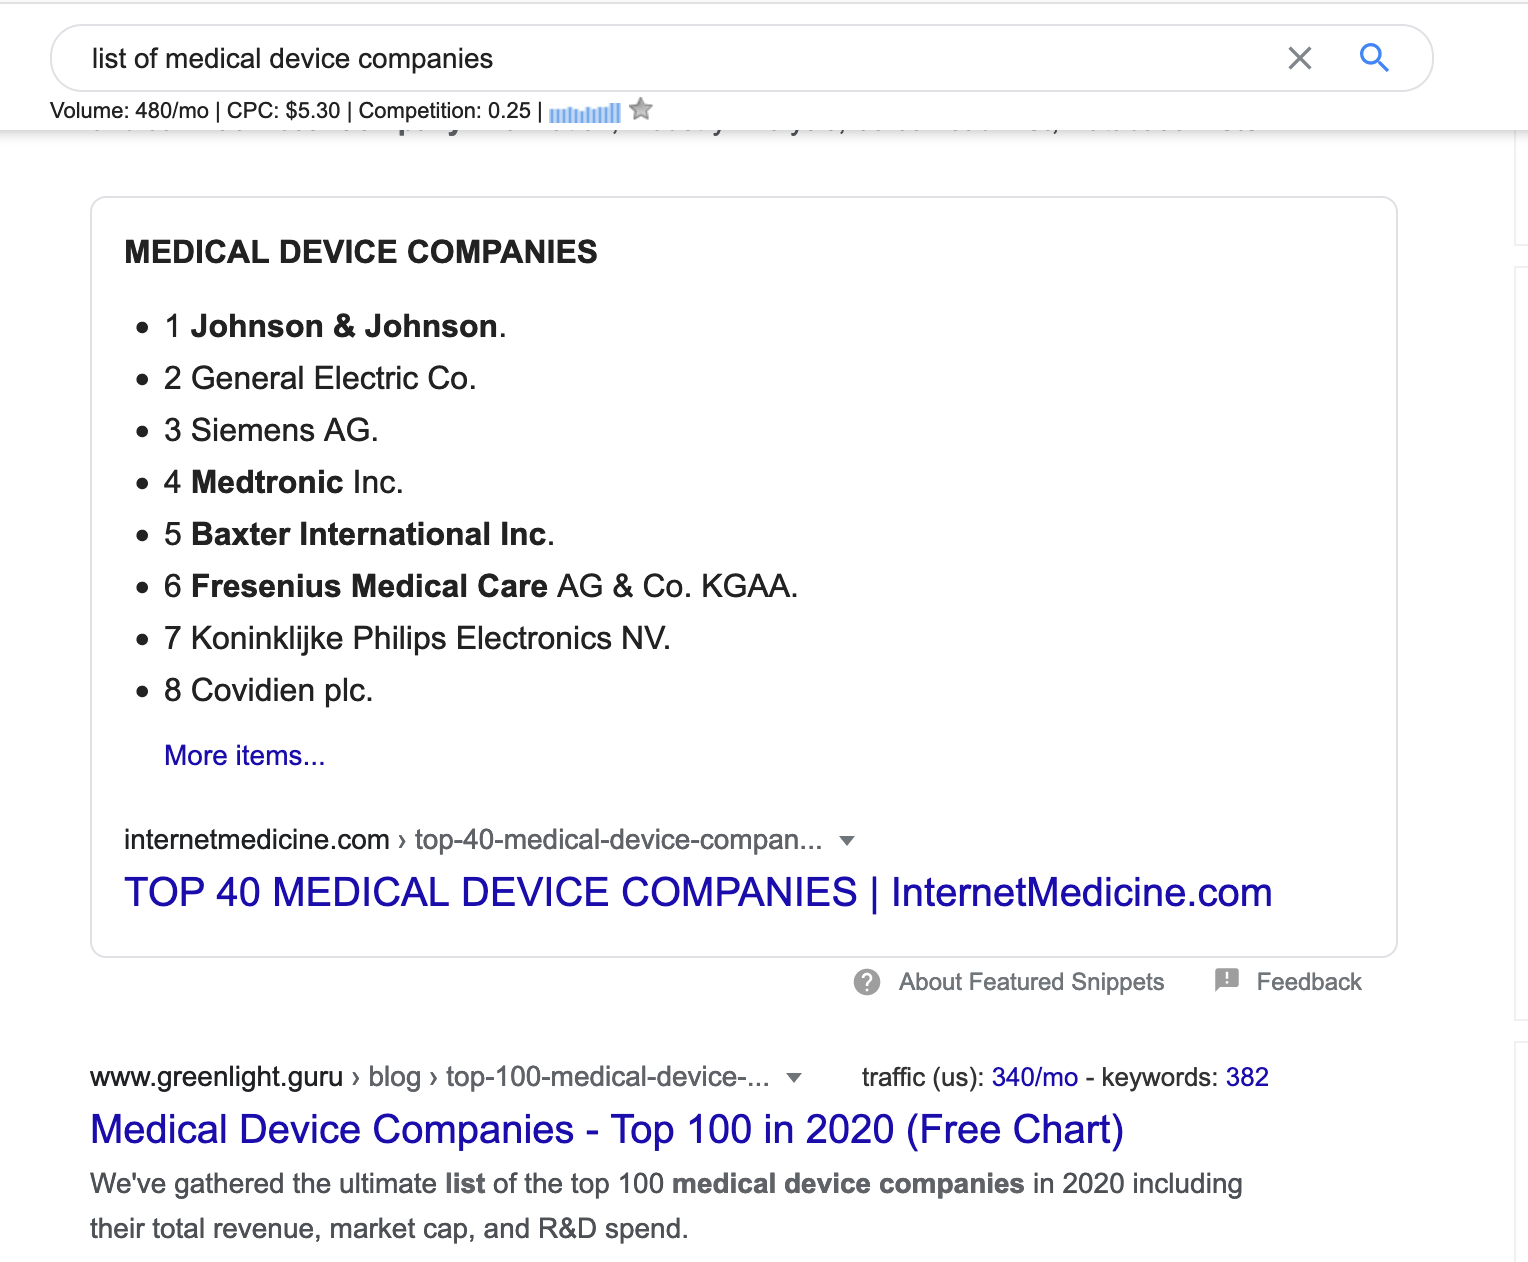Open the TOP 40 MEDICAL DEVICE COMPANIES result
This screenshot has width=1528, height=1262.
pyautogui.click(x=697, y=892)
